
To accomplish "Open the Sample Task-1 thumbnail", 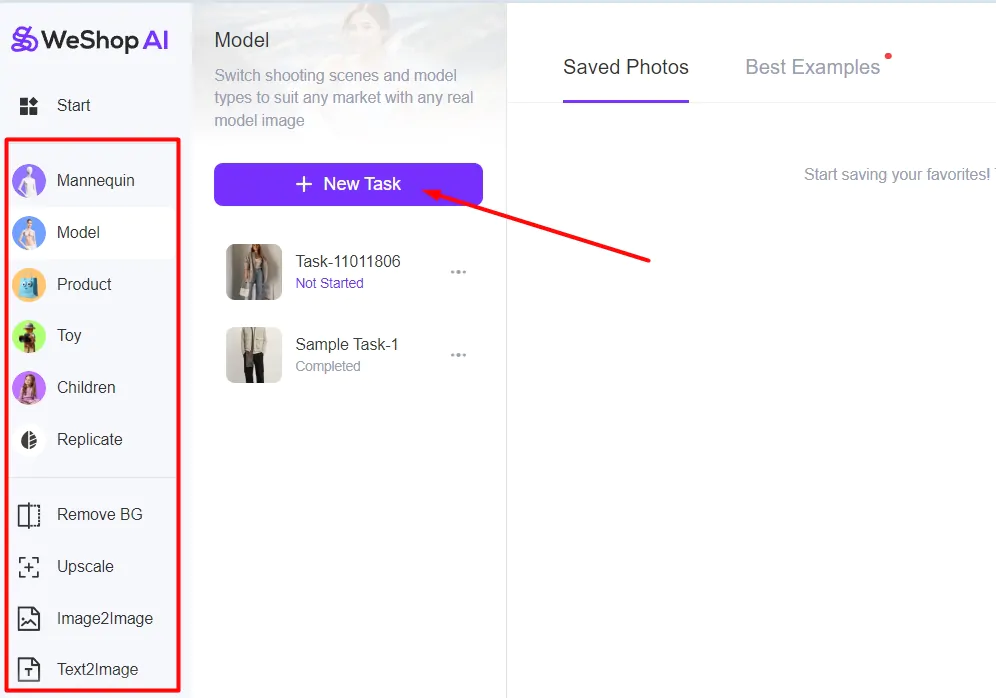I will pyautogui.click(x=254, y=355).
